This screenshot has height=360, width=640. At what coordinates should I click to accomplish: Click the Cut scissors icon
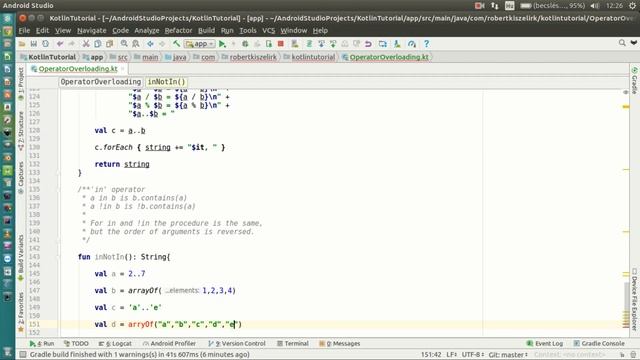click(x=86, y=44)
